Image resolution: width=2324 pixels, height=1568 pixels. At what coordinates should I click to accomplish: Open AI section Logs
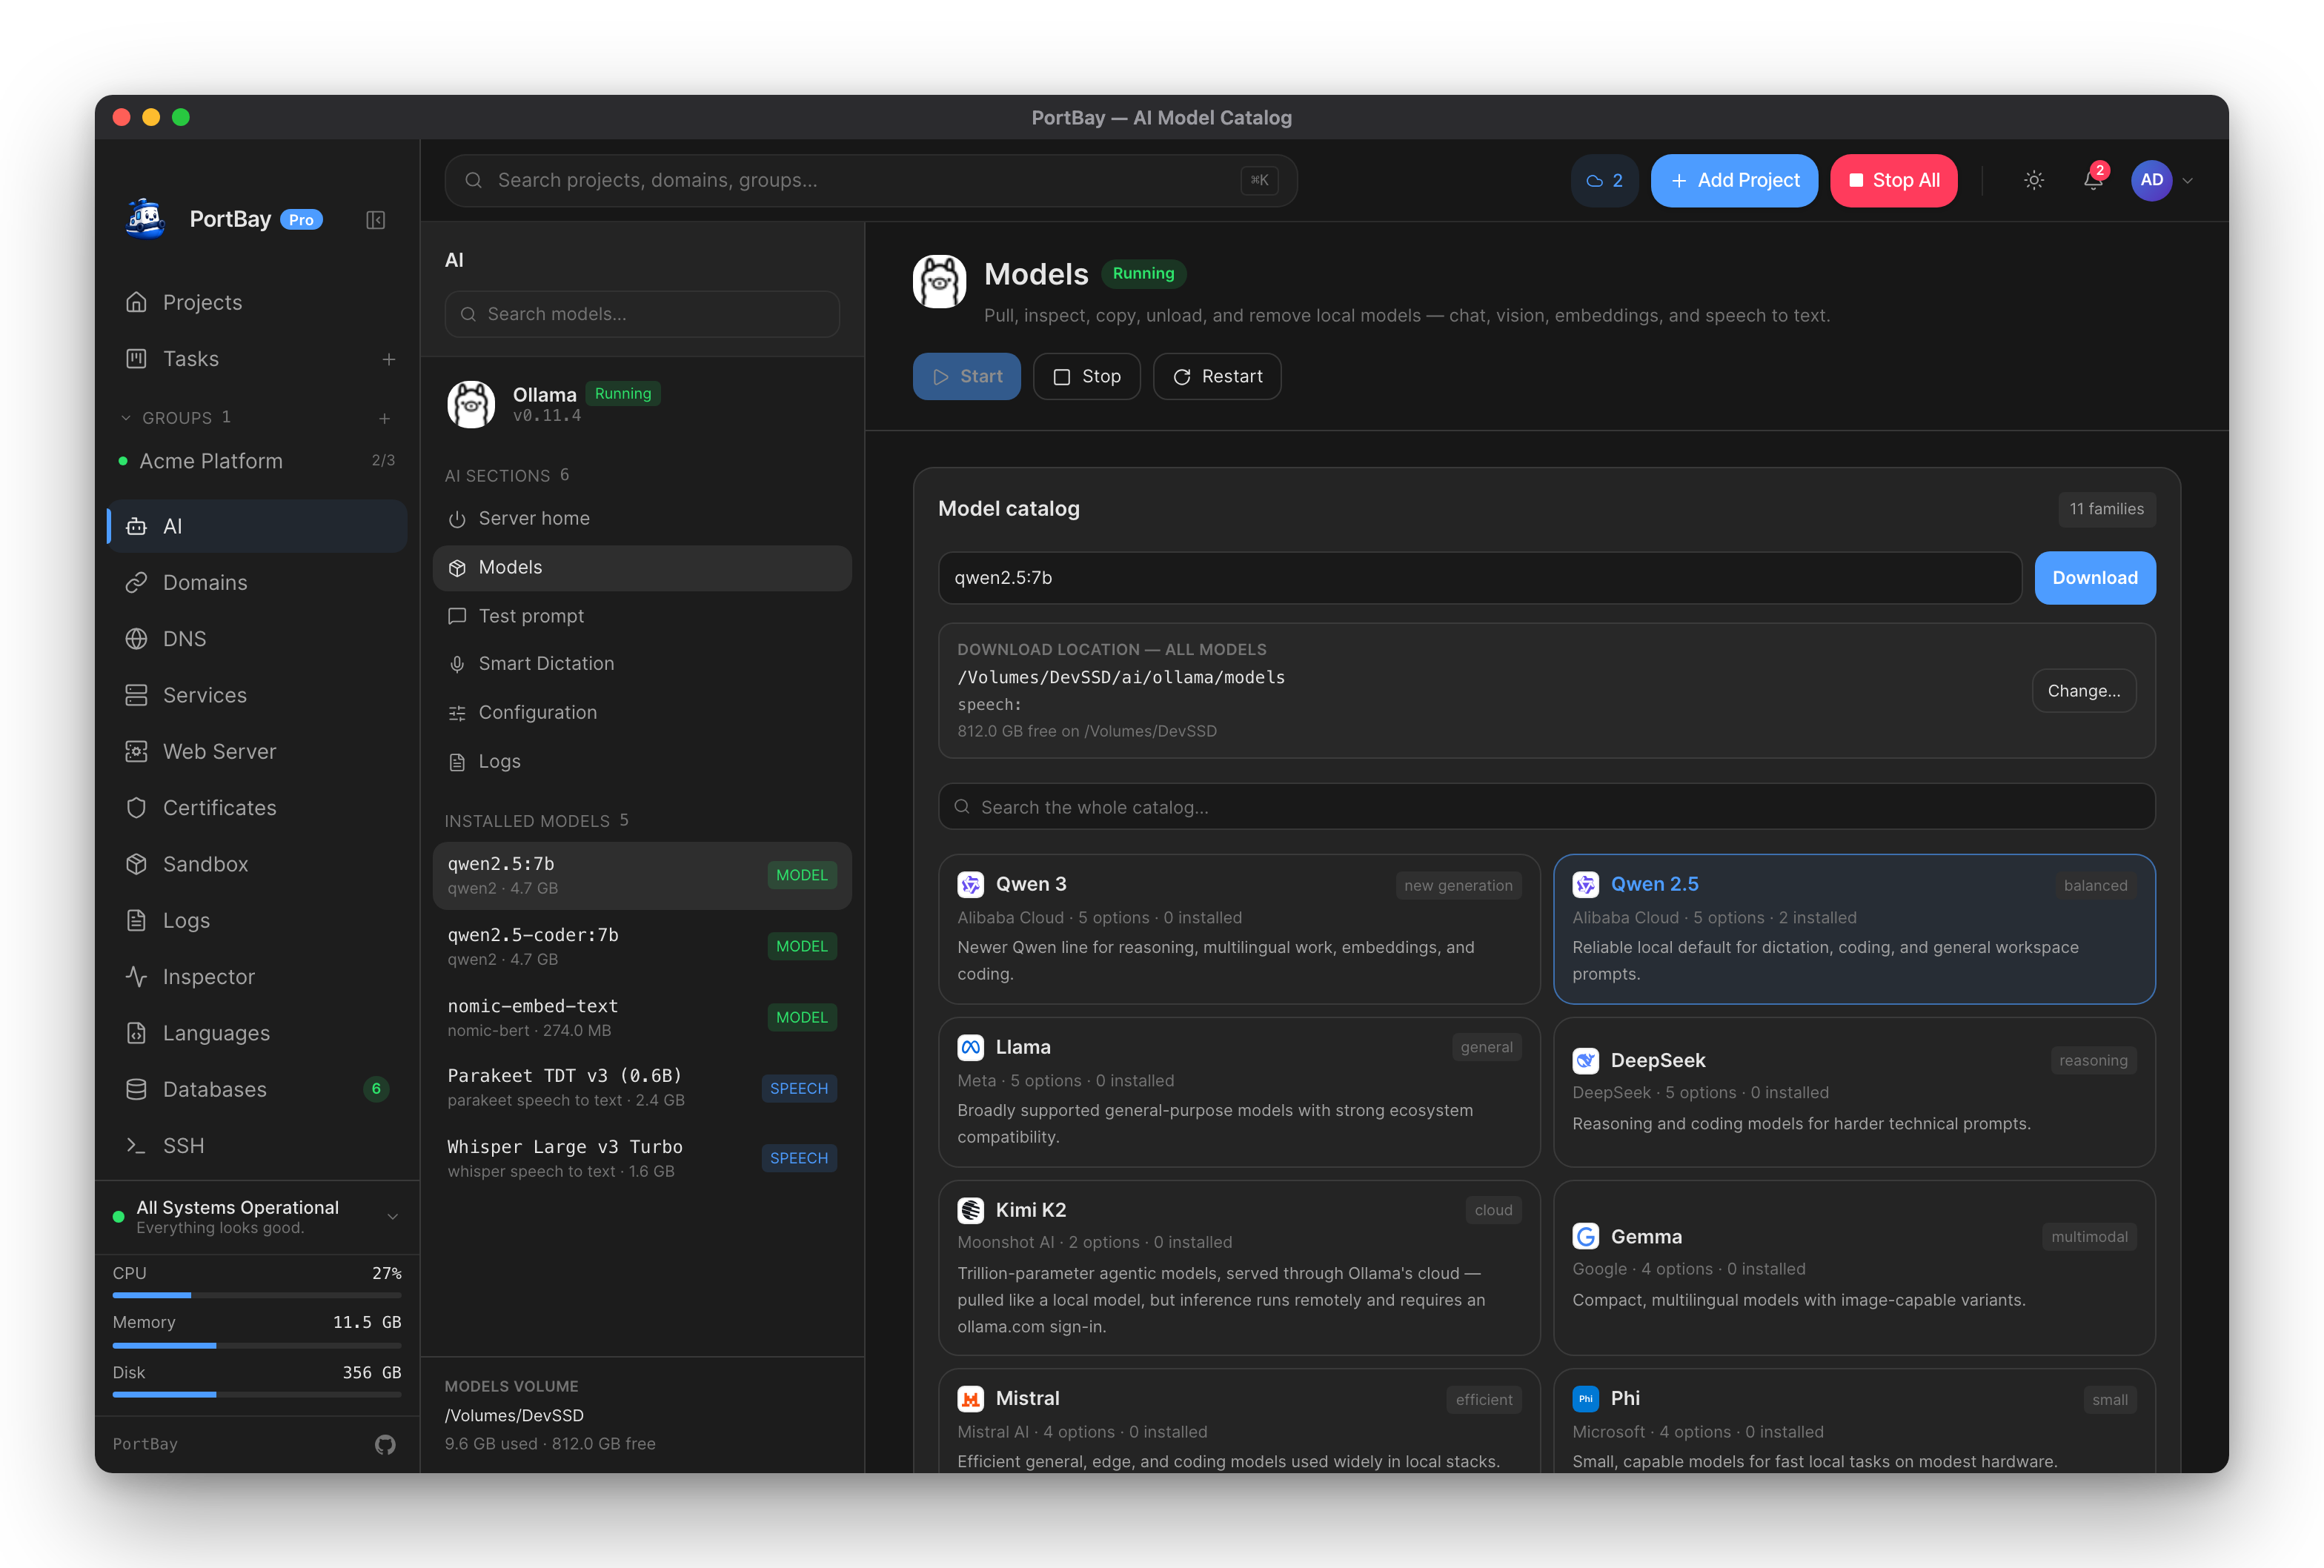(x=642, y=761)
